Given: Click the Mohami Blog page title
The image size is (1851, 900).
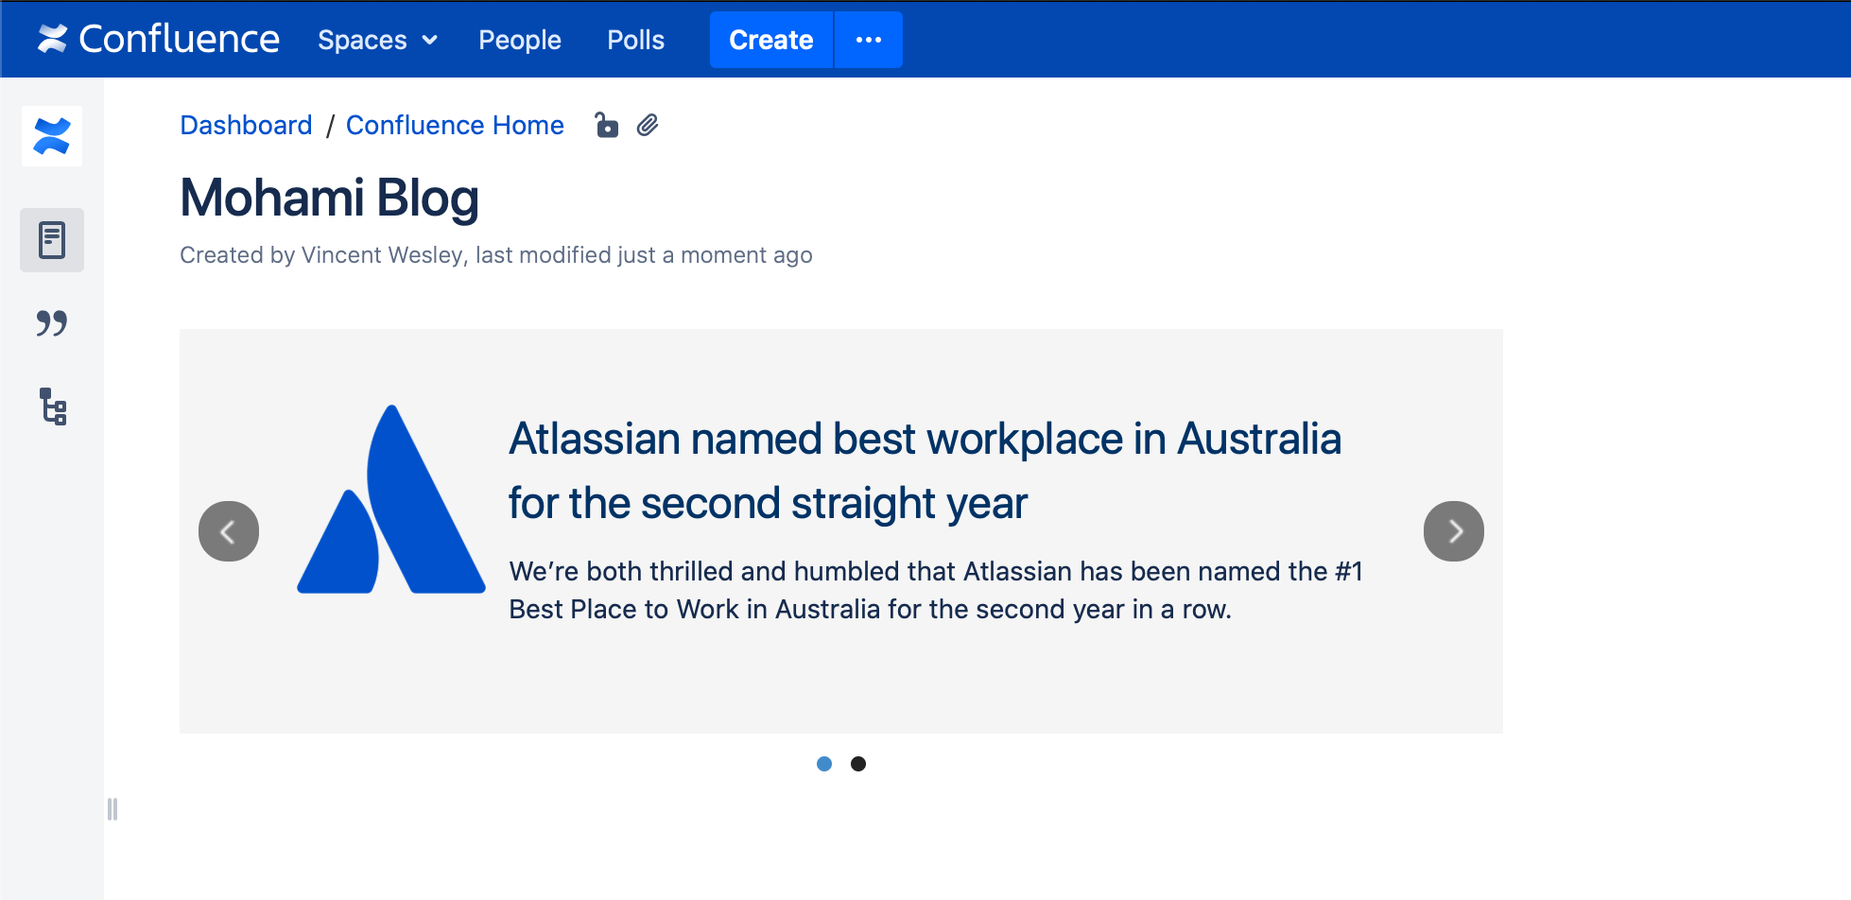Looking at the screenshot, I should [x=329, y=197].
